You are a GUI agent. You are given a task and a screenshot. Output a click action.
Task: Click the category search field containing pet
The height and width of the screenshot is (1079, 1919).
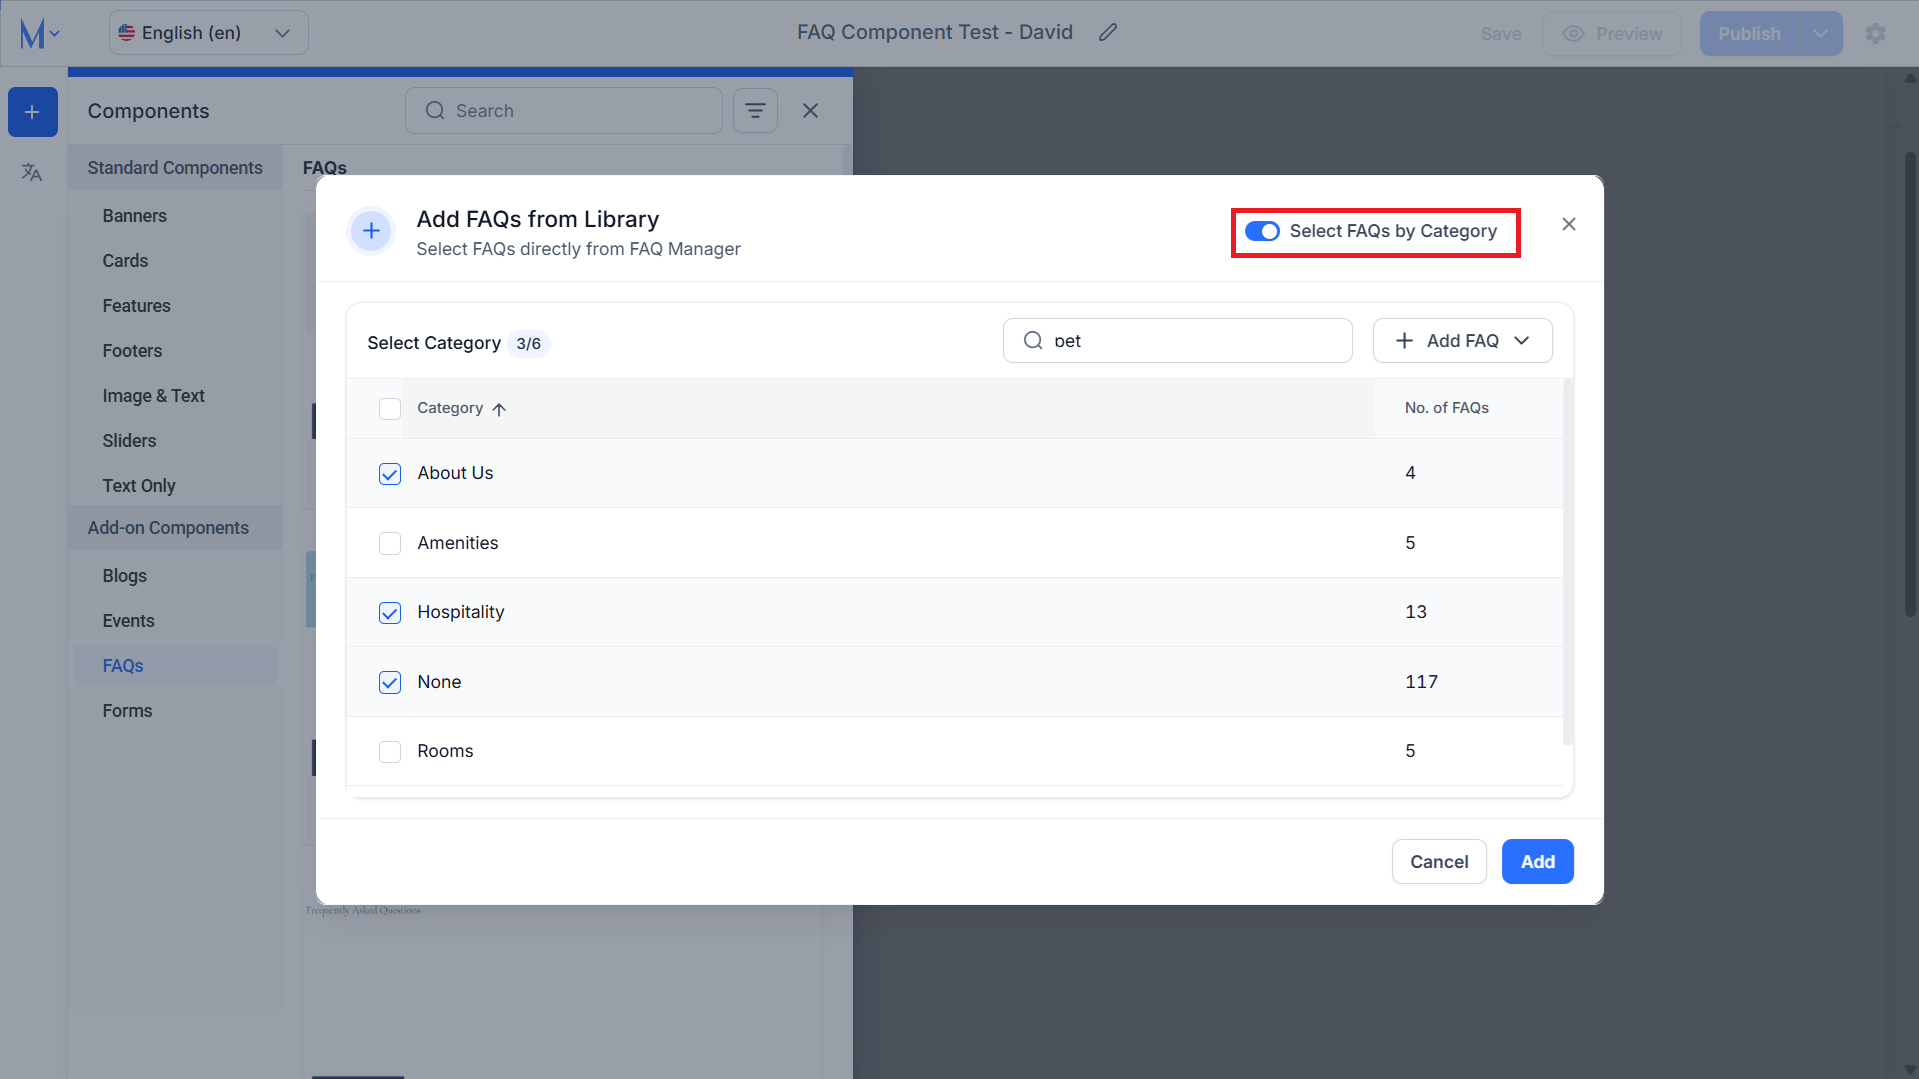click(x=1178, y=341)
